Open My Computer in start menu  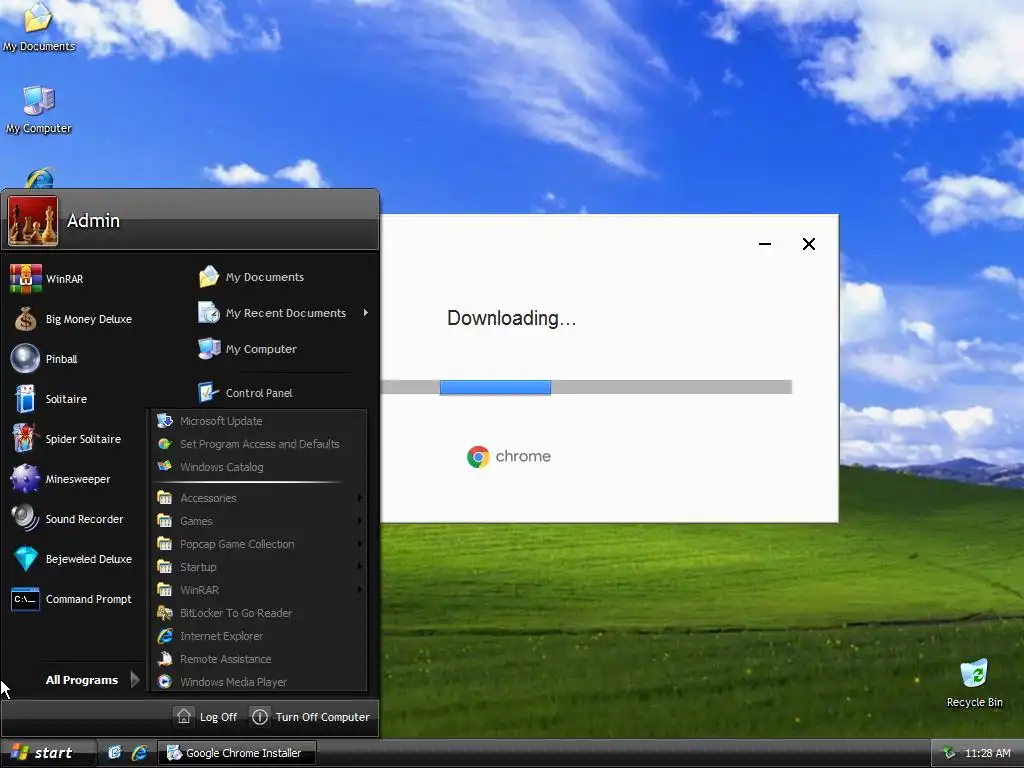click(x=248, y=349)
